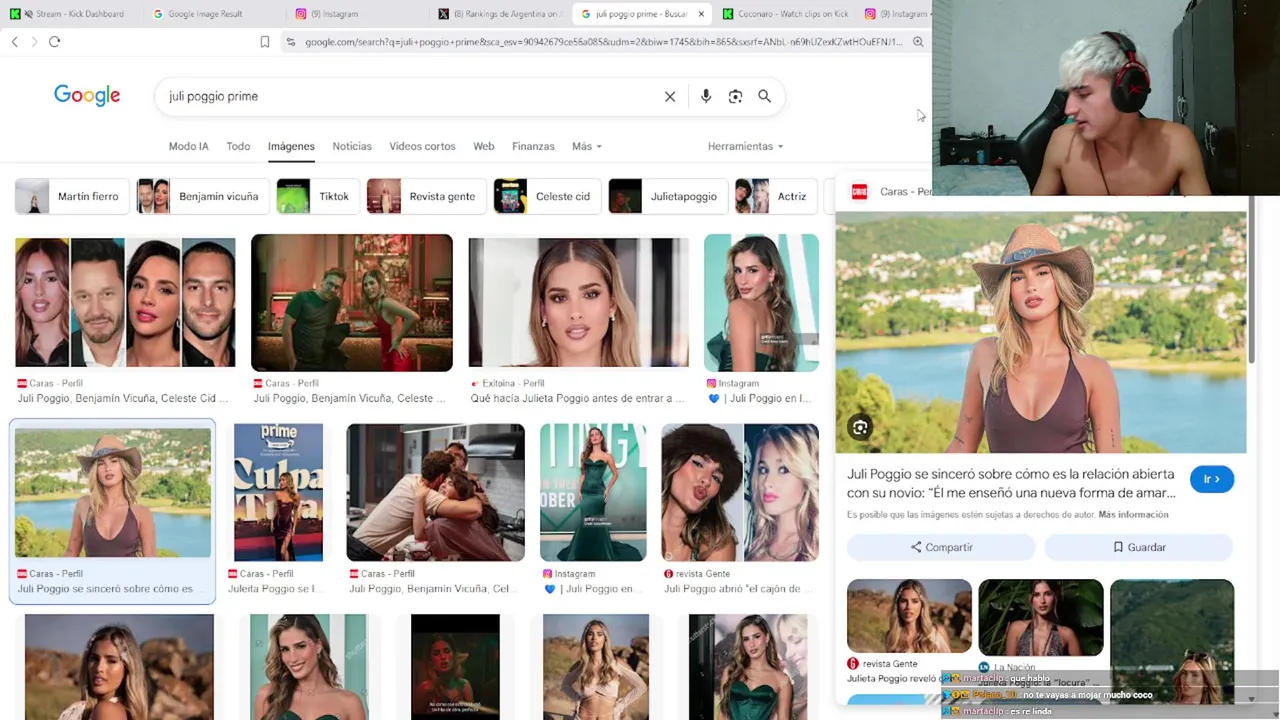Open the Culpa Tuya prime premiere thumbnail

coord(278,492)
